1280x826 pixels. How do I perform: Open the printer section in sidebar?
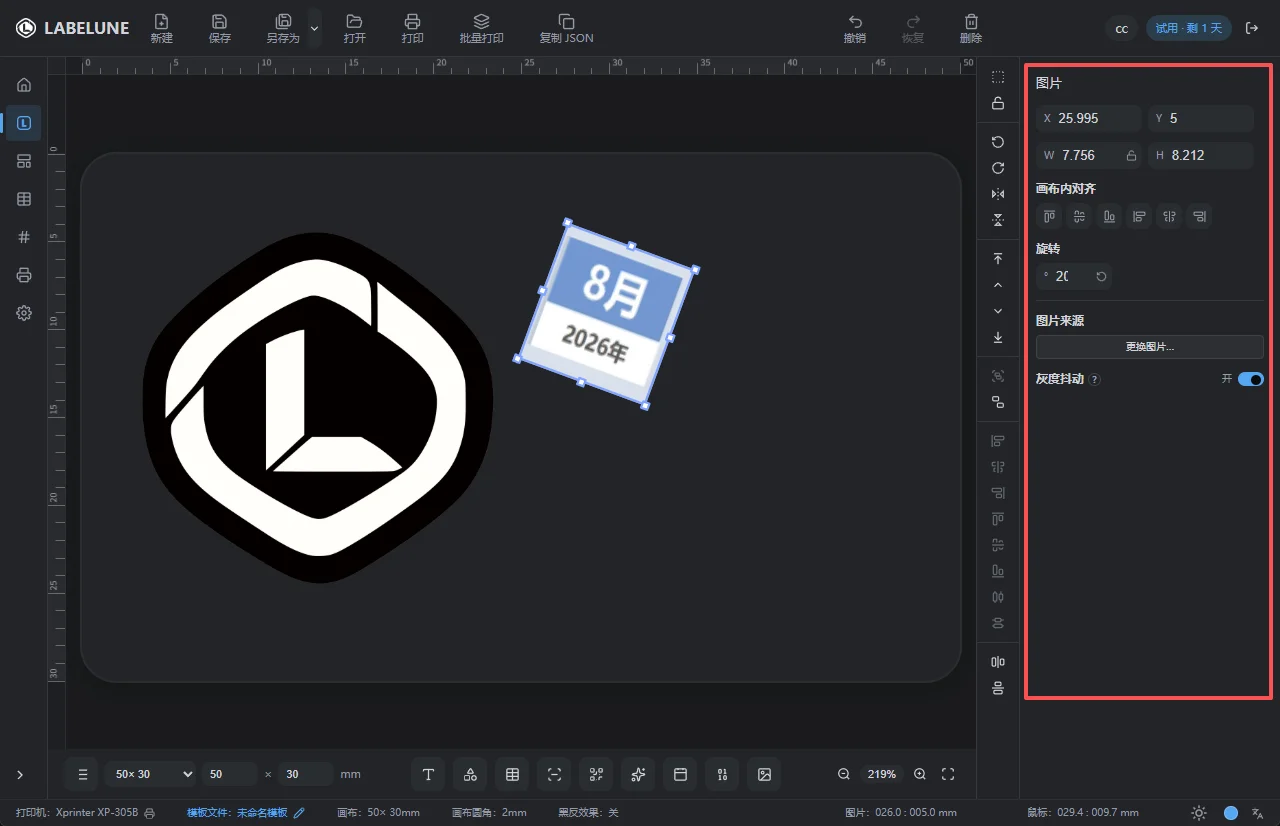pos(24,275)
